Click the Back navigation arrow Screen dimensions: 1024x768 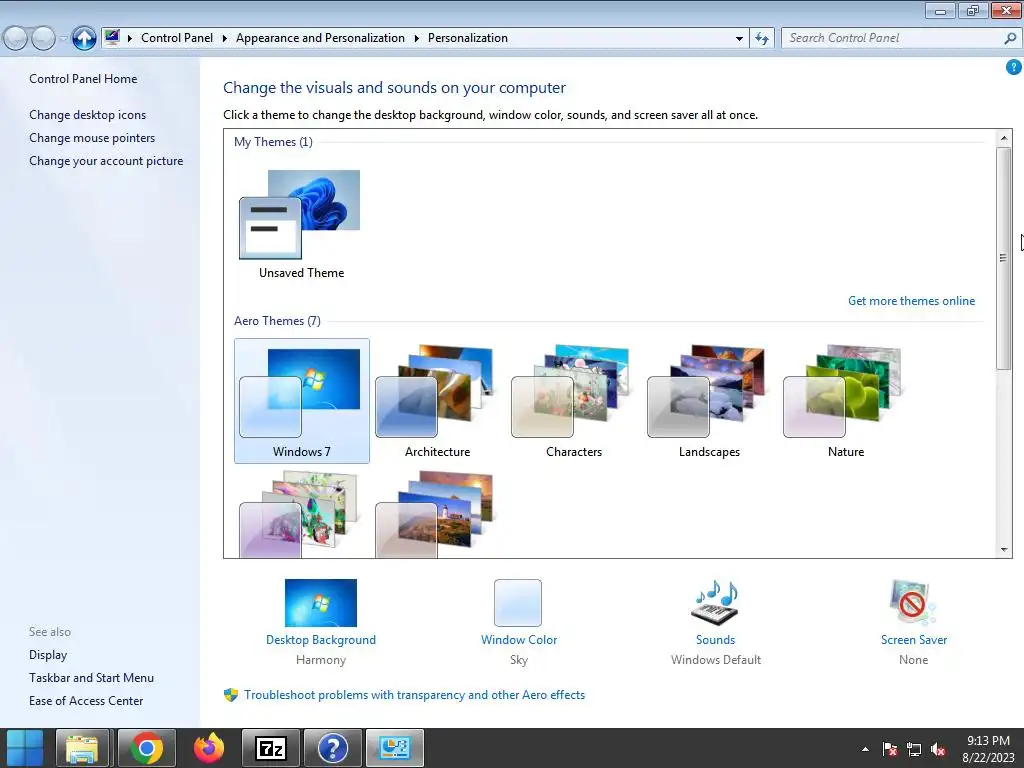pos(16,39)
